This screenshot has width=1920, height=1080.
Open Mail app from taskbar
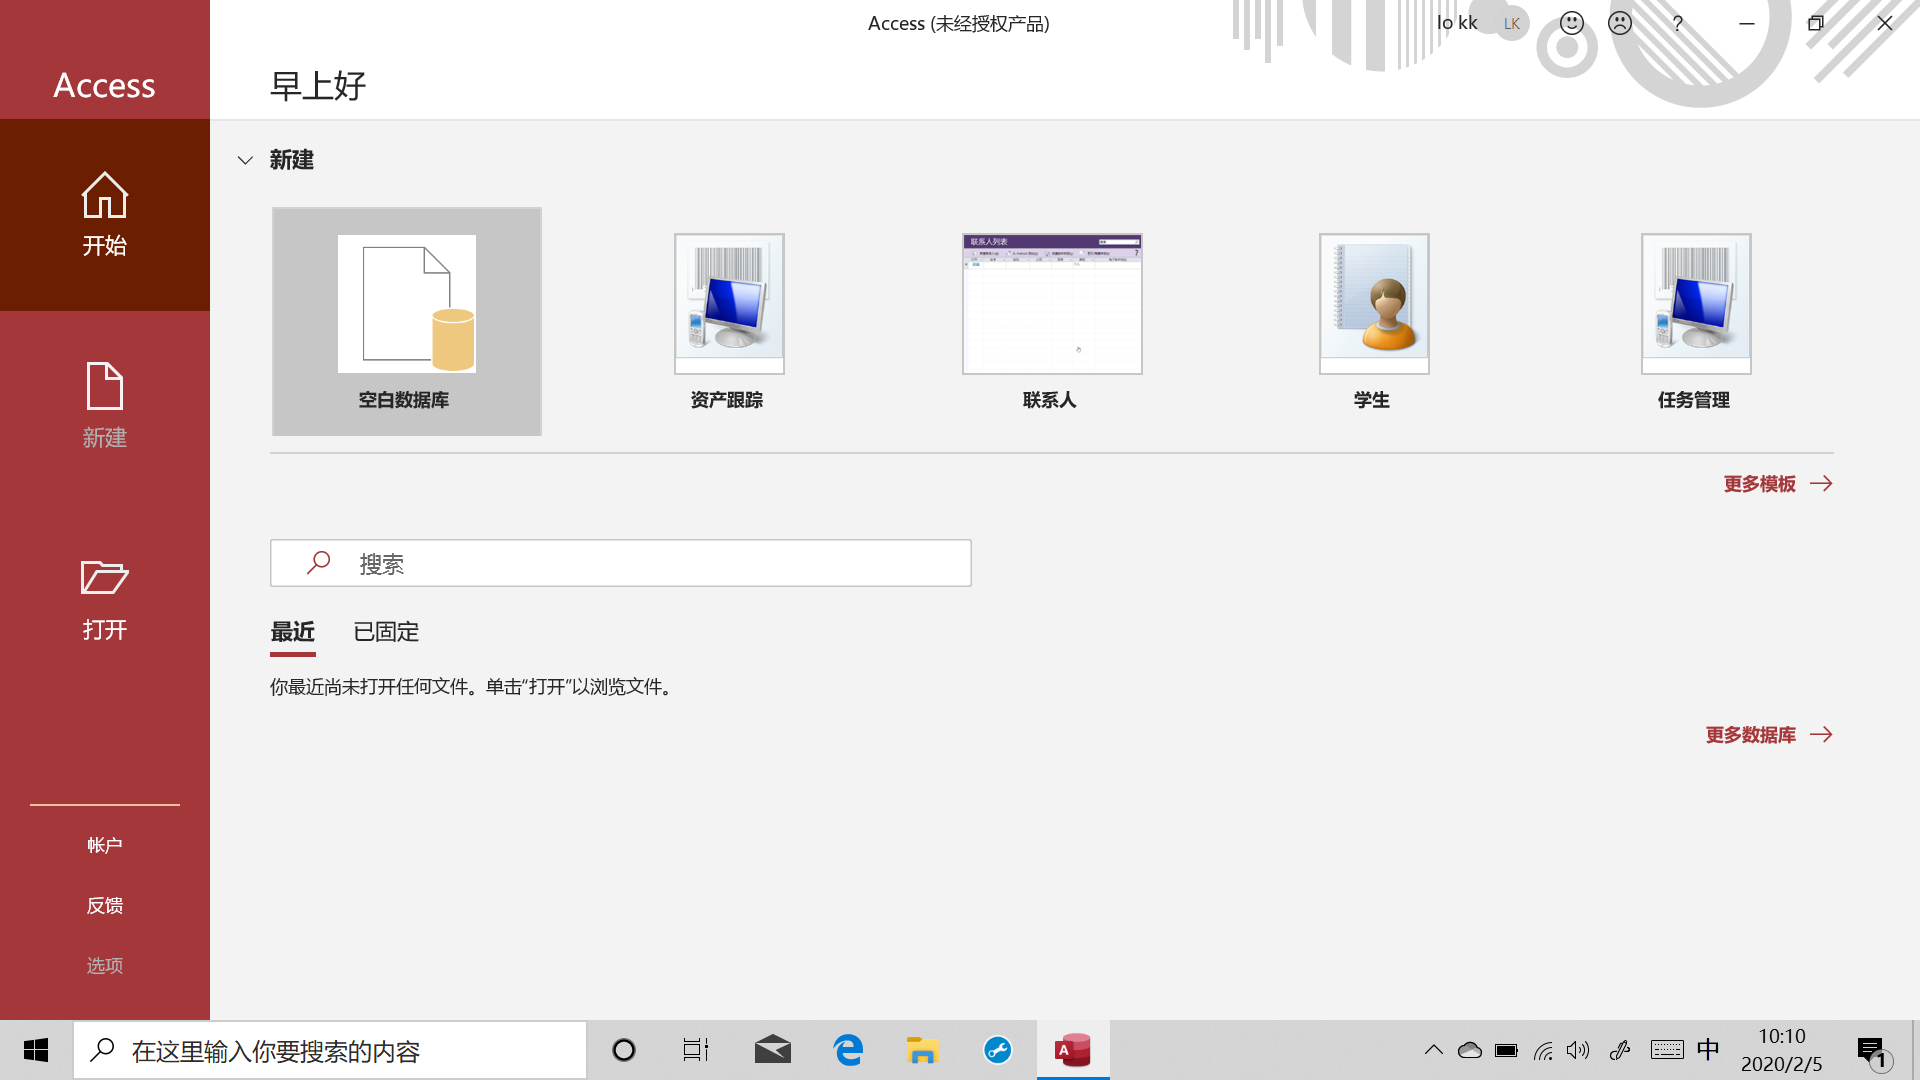(x=772, y=1050)
